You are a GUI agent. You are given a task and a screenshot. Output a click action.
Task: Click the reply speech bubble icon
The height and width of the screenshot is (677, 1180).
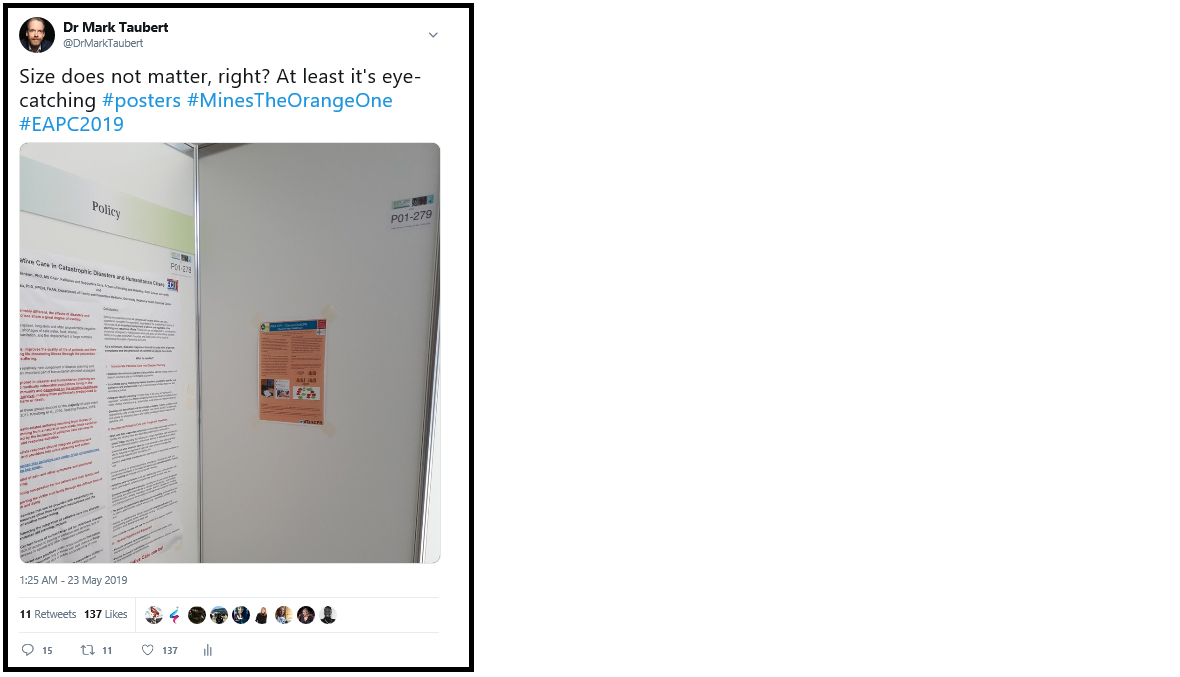click(x=28, y=650)
